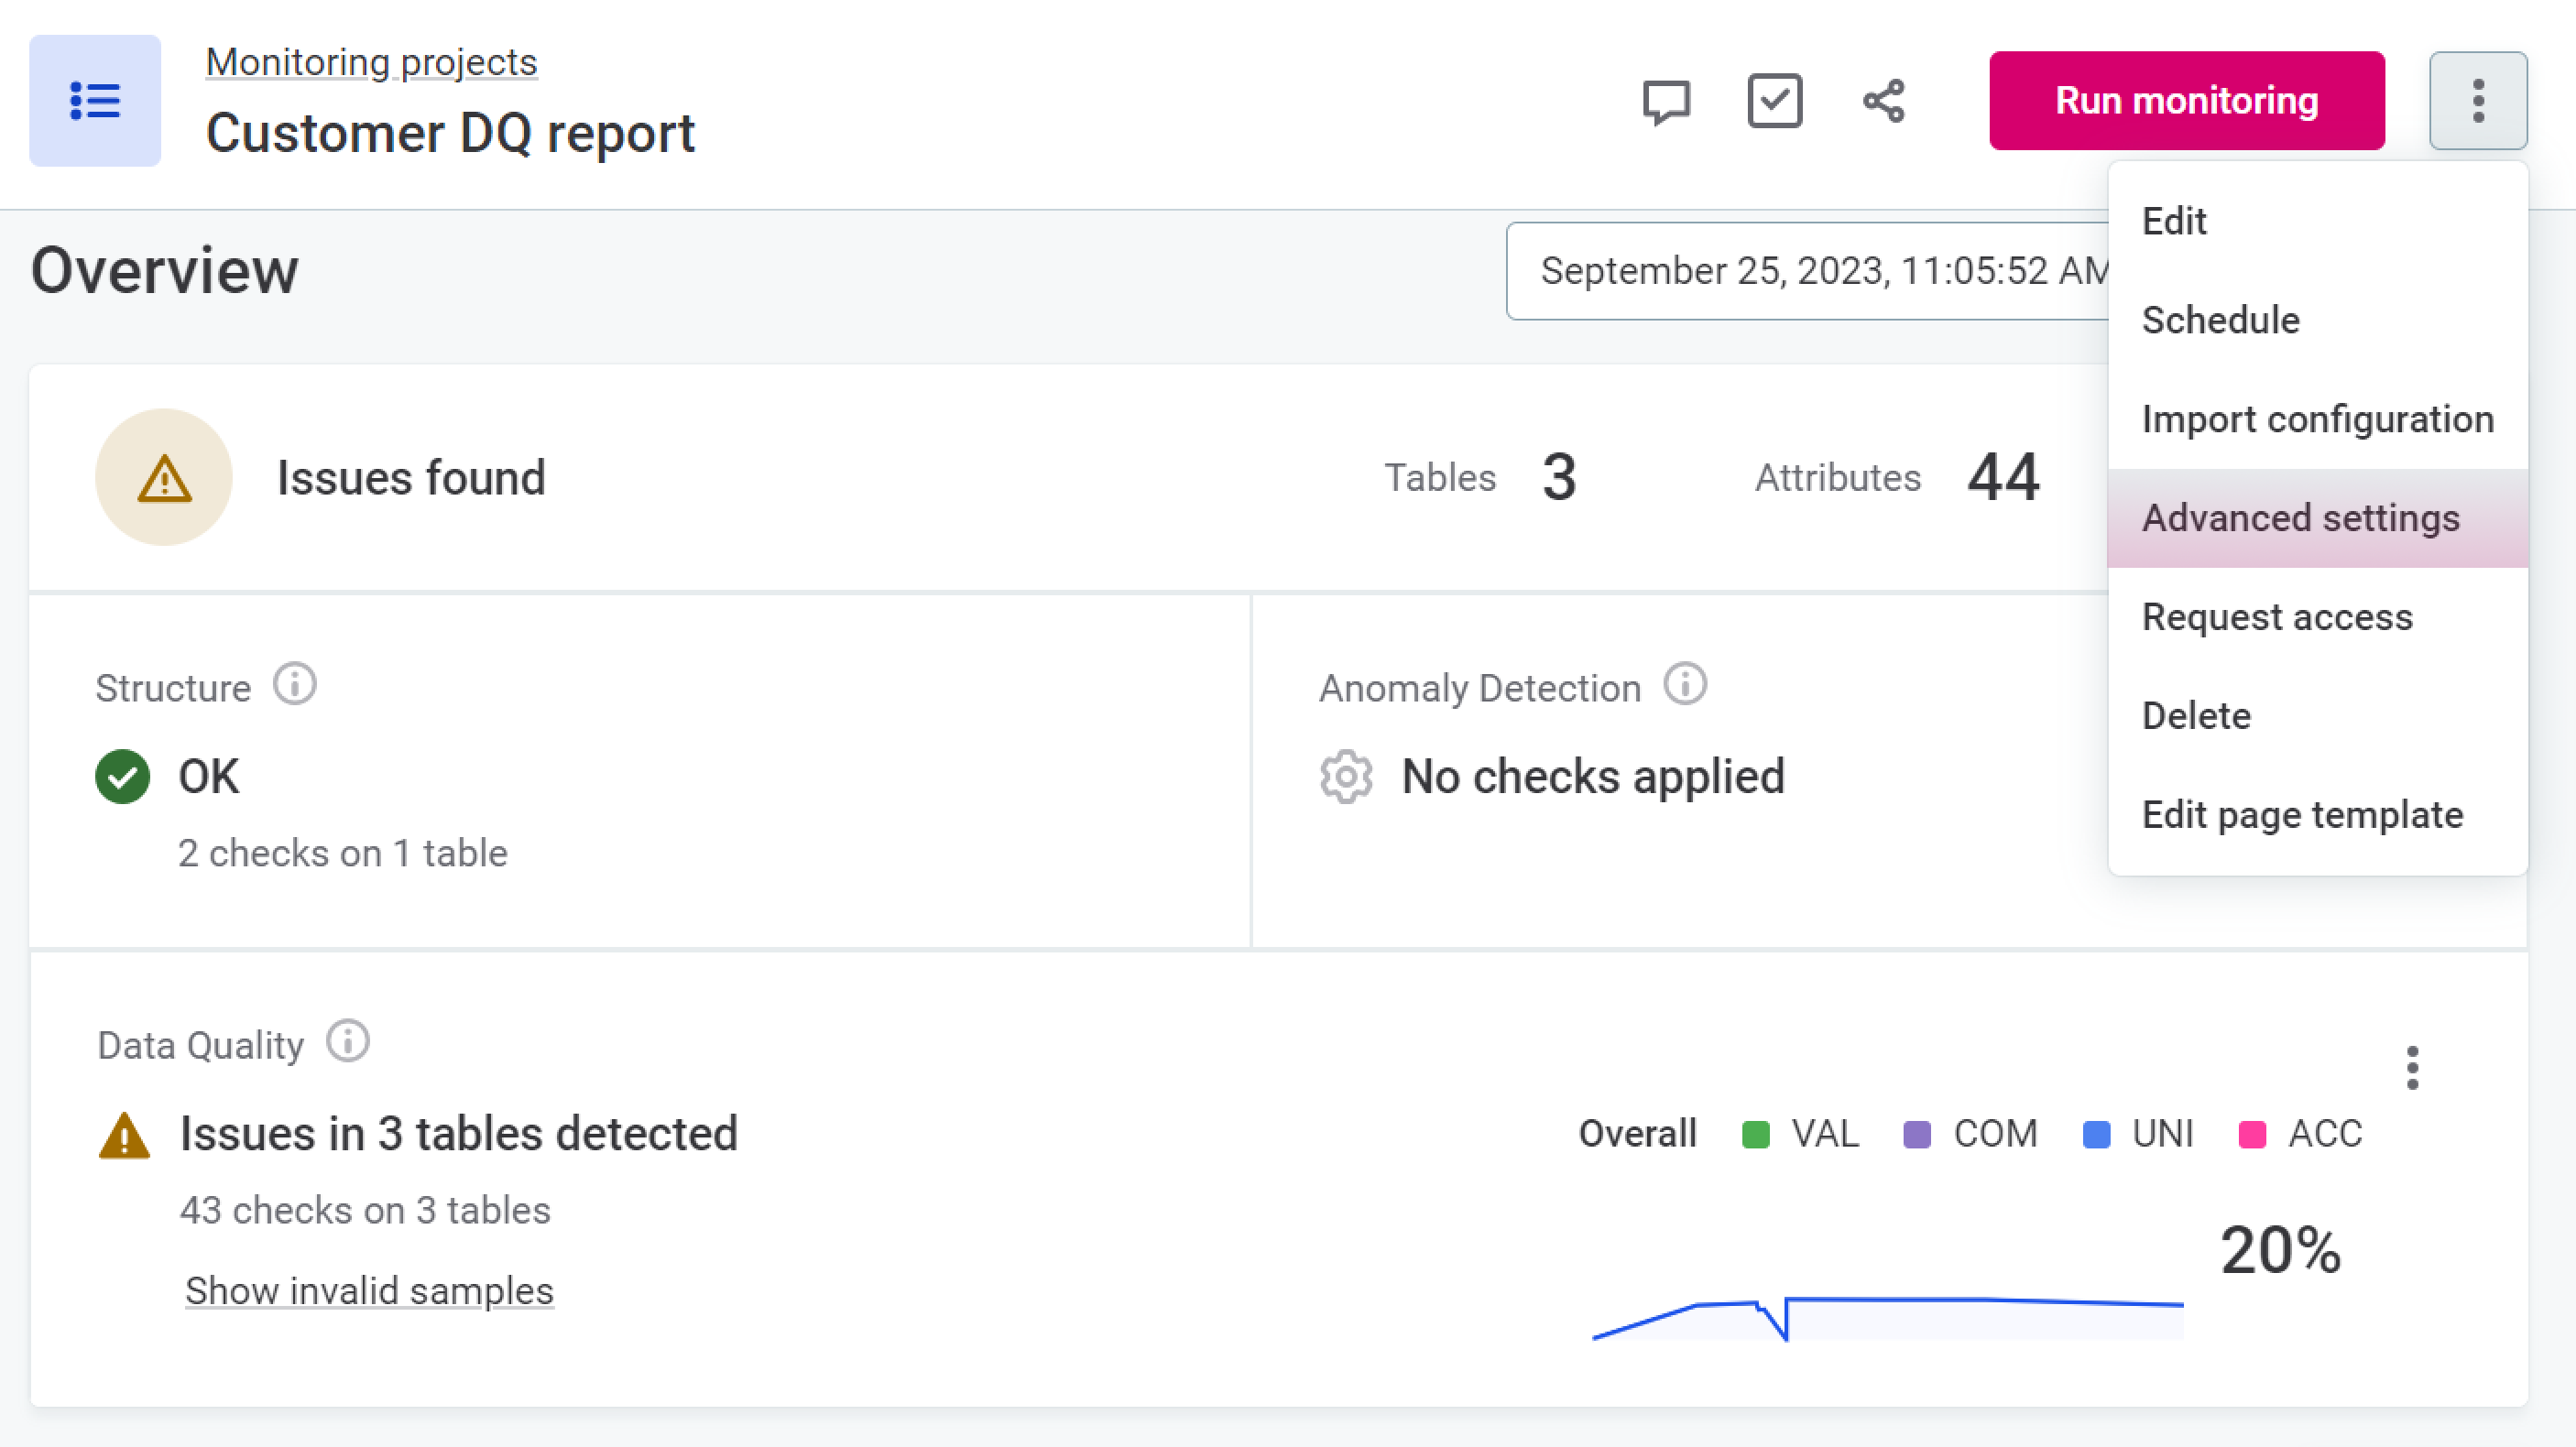Viewport: 2576px width, 1447px height.
Task: Click the share icon in header
Action: [x=1884, y=101]
